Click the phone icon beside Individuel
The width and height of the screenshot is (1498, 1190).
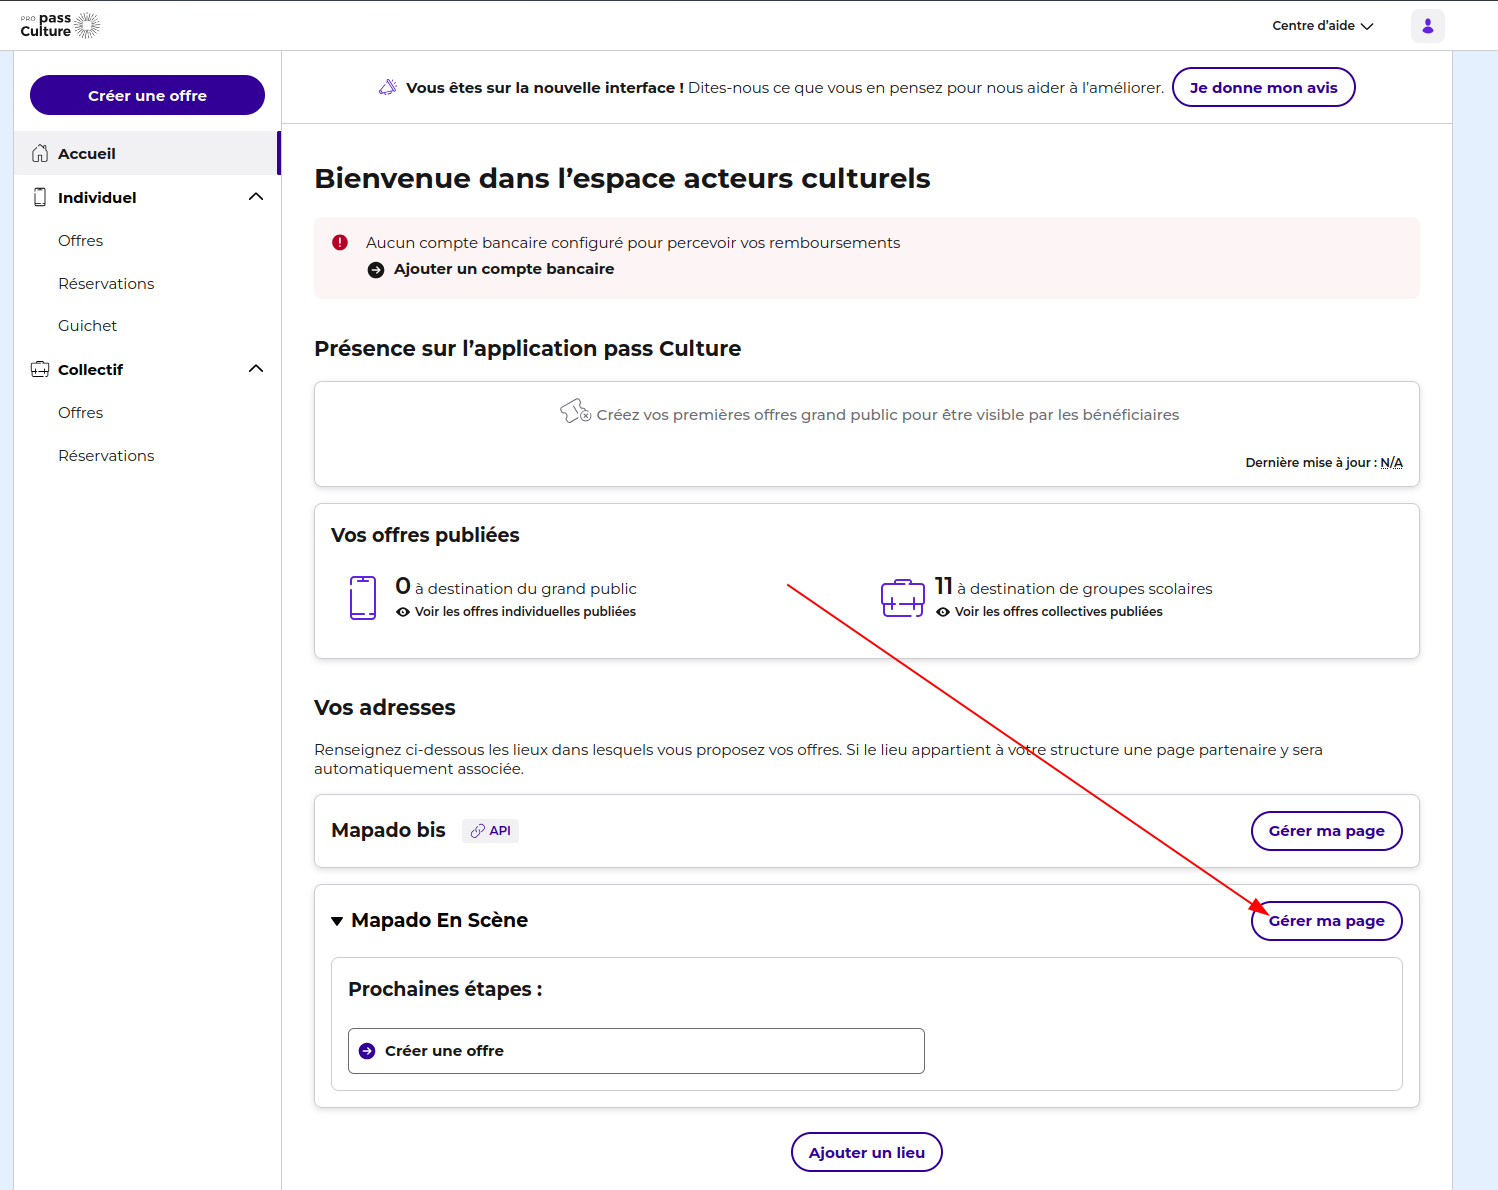pos(40,197)
